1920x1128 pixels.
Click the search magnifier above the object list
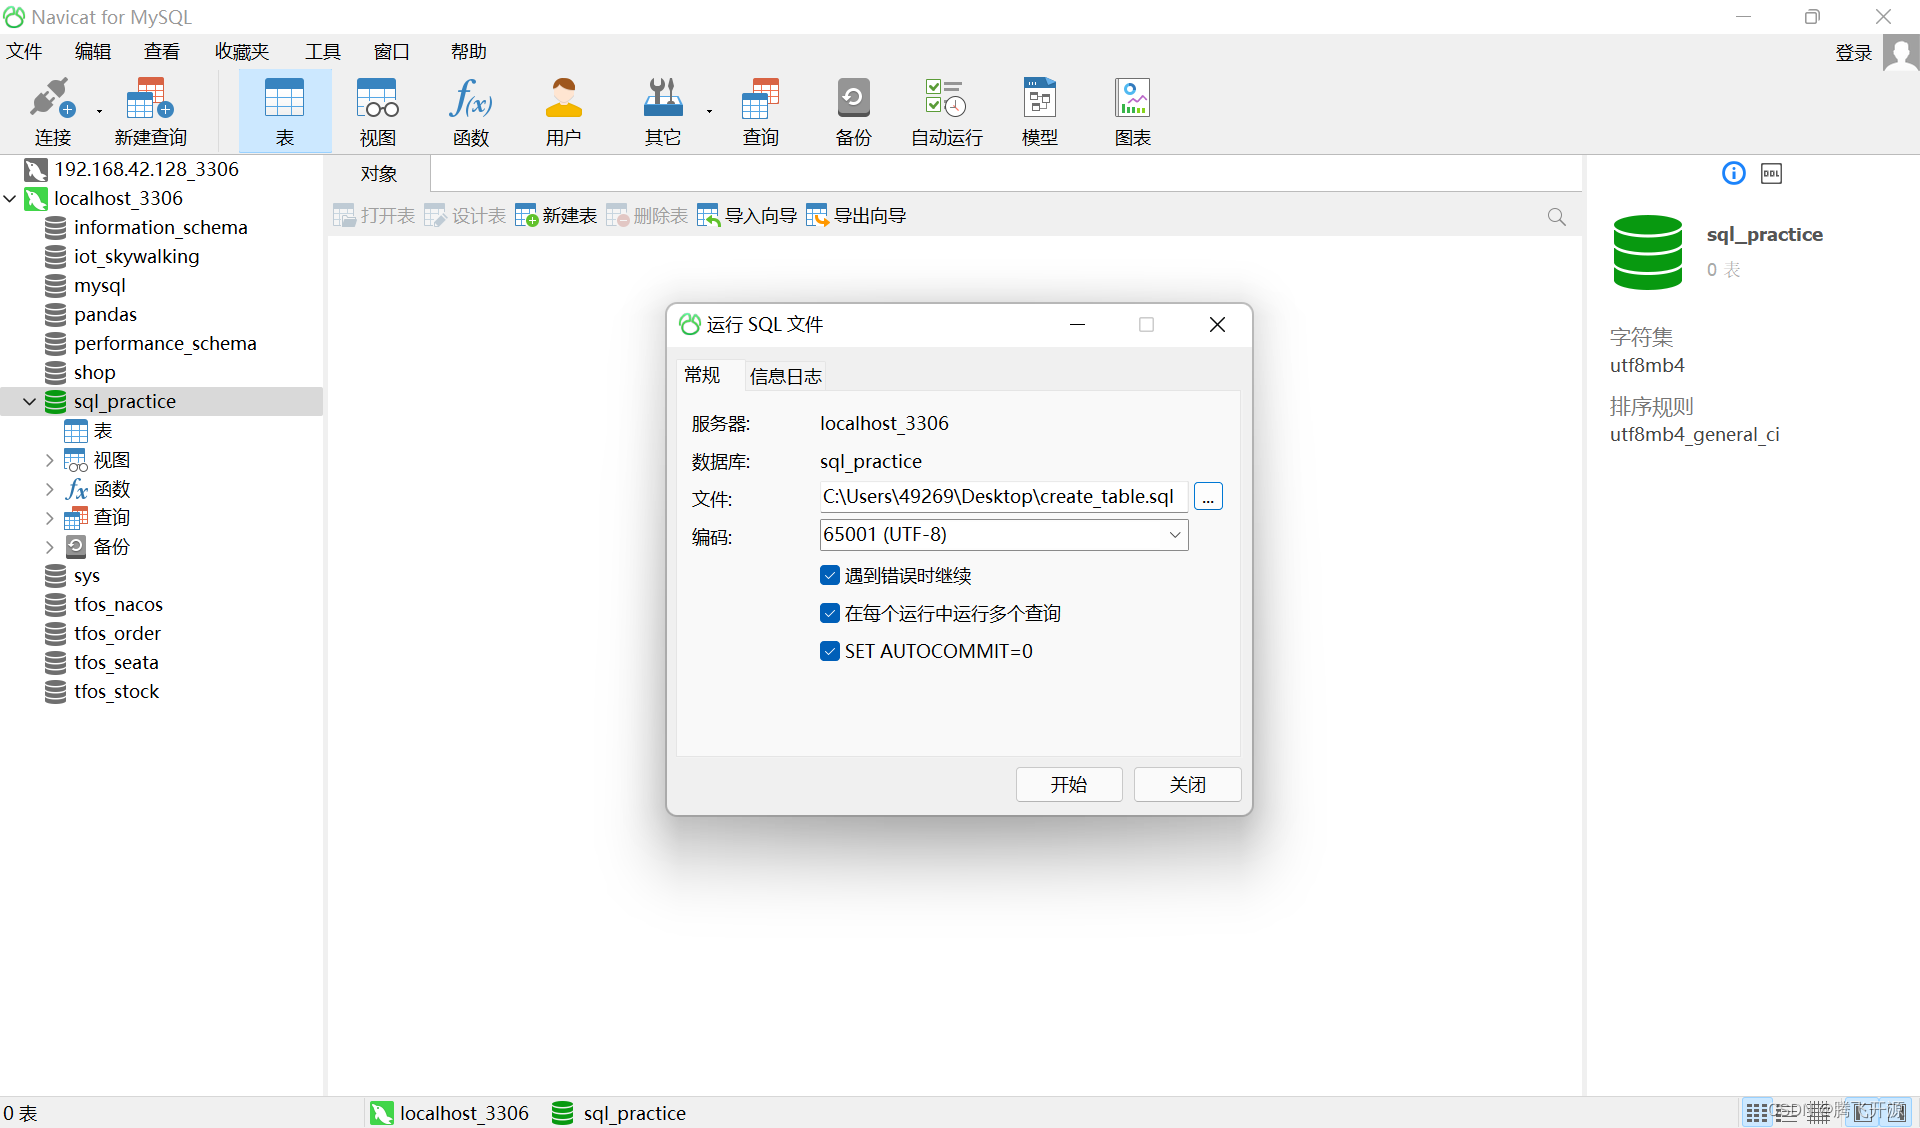1556,216
